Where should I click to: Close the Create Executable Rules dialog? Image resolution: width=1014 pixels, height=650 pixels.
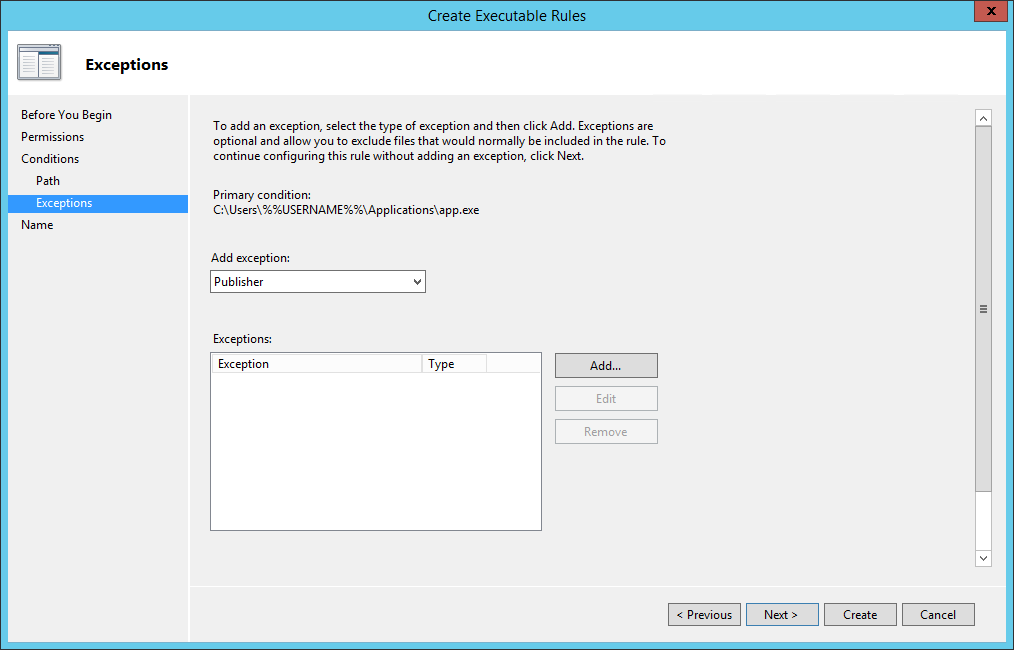click(x=991, y=12)
